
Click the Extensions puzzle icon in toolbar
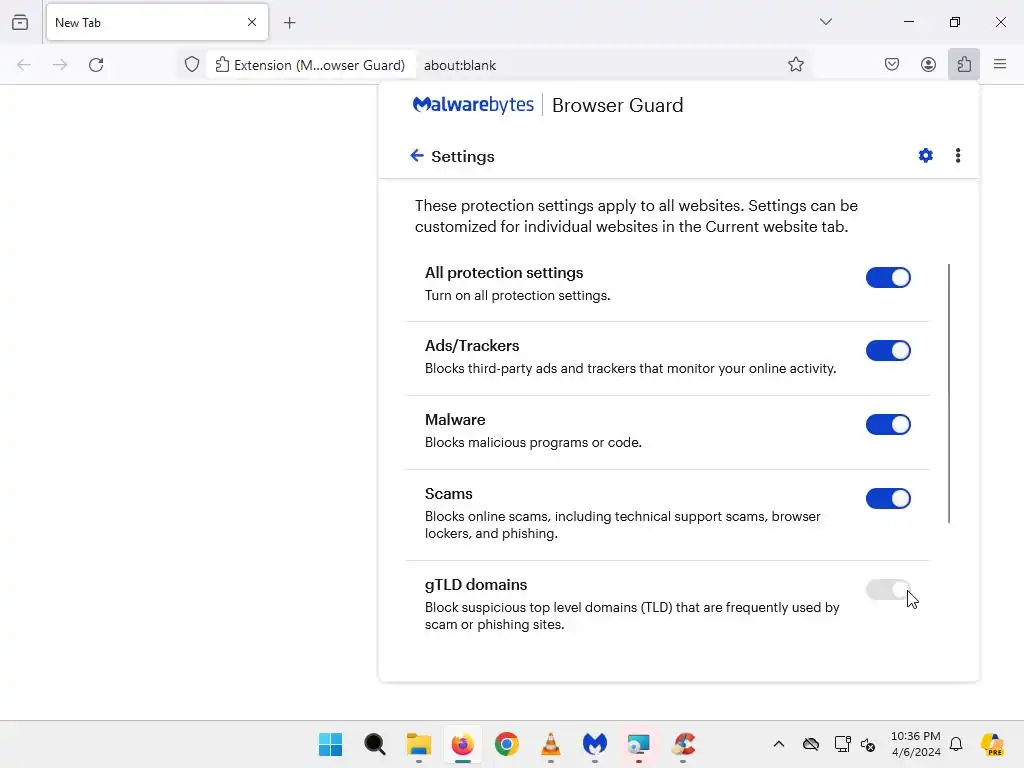tap(964, 65)
